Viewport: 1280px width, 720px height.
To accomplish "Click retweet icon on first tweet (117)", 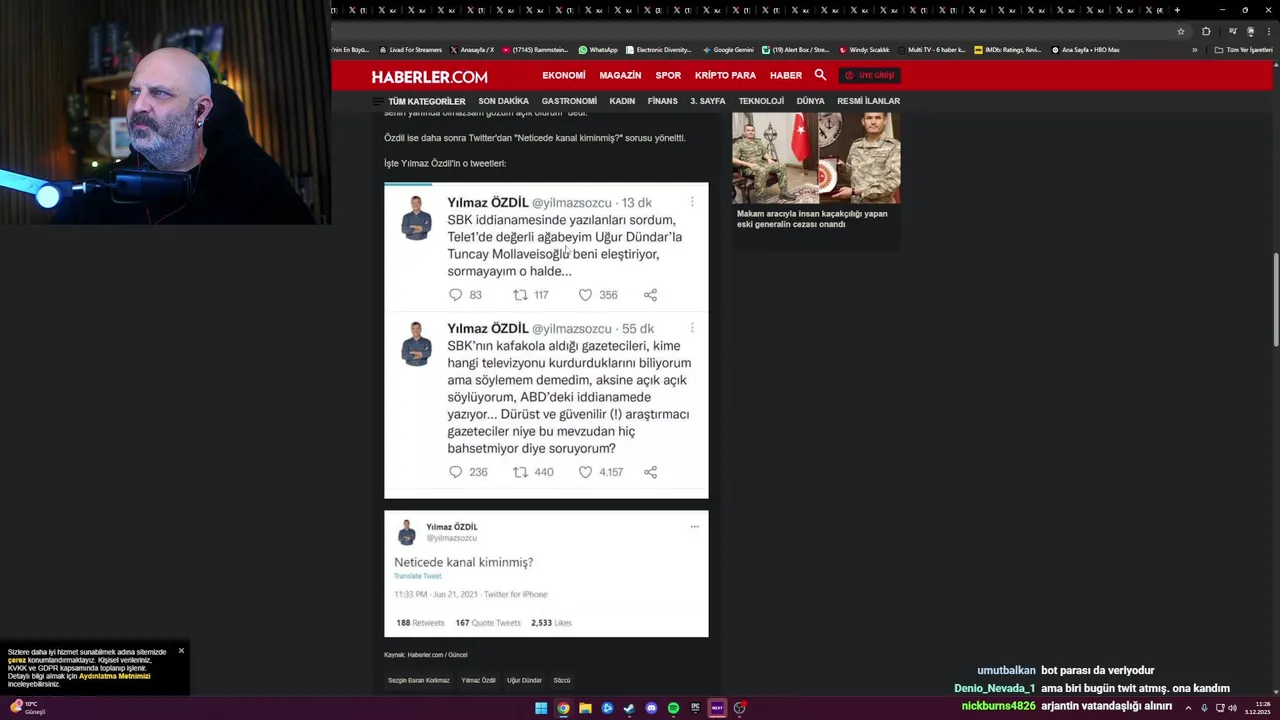I will [520, 295].
